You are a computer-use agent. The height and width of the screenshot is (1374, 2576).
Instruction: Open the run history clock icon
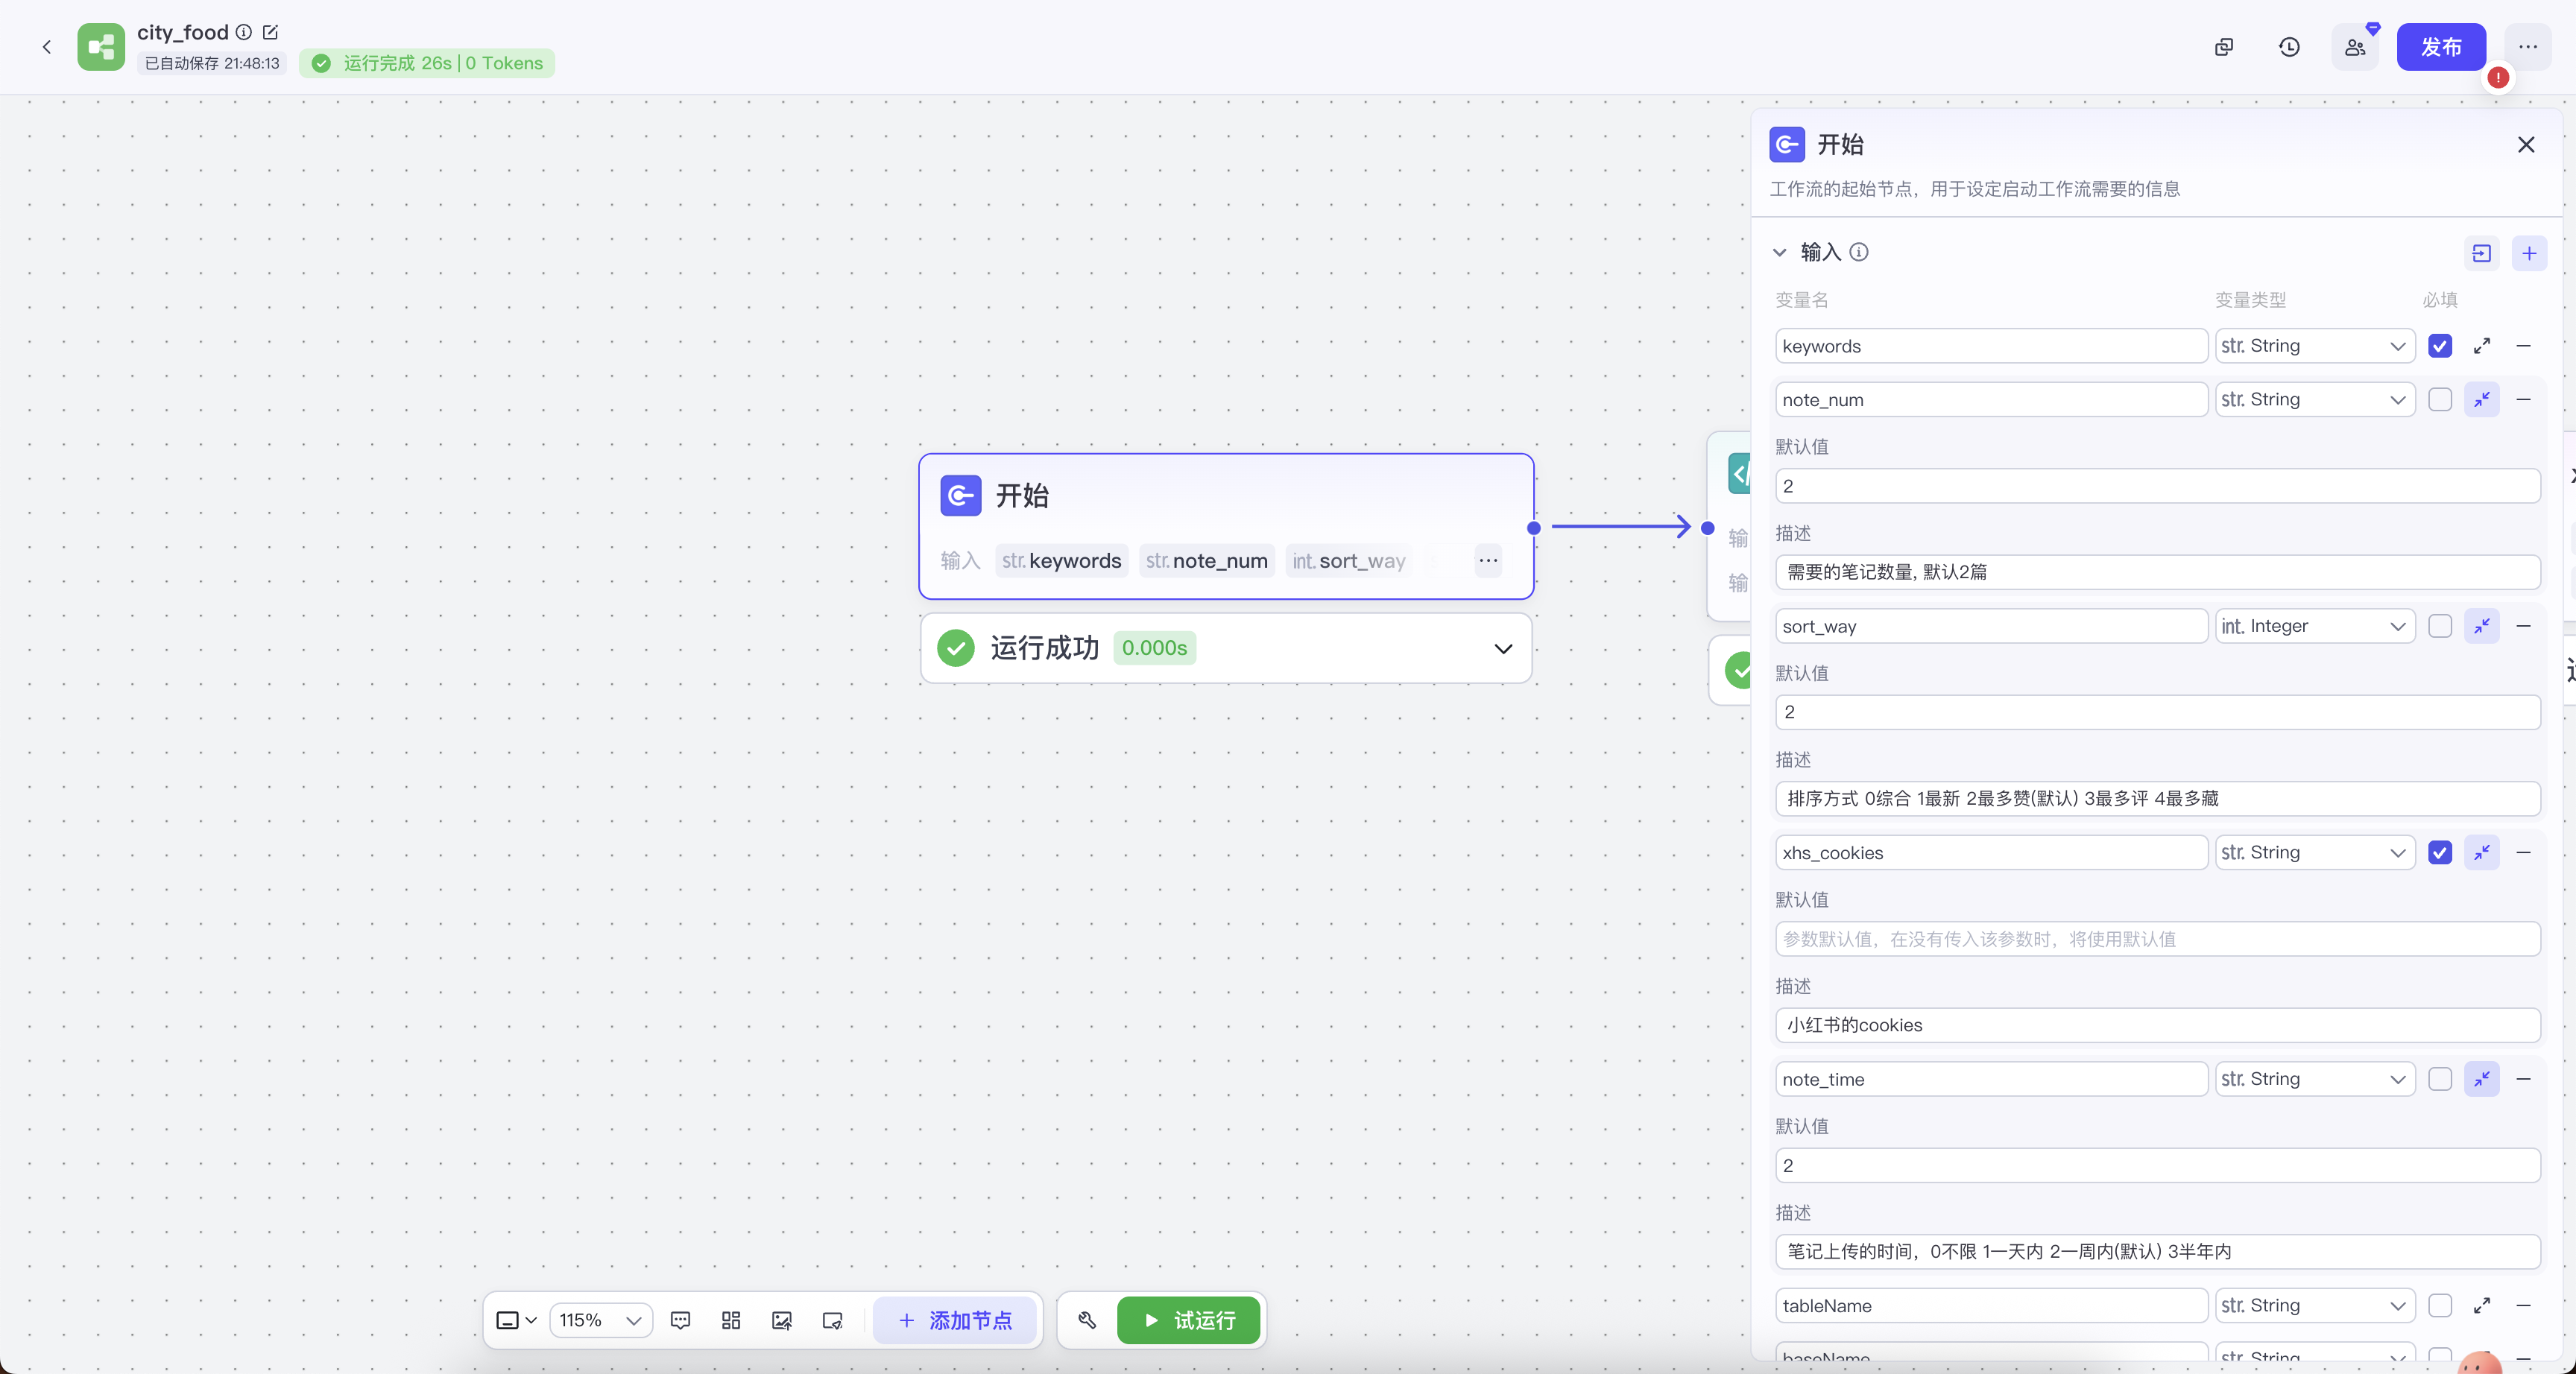pyautogui.click(x=2289, y=47)
